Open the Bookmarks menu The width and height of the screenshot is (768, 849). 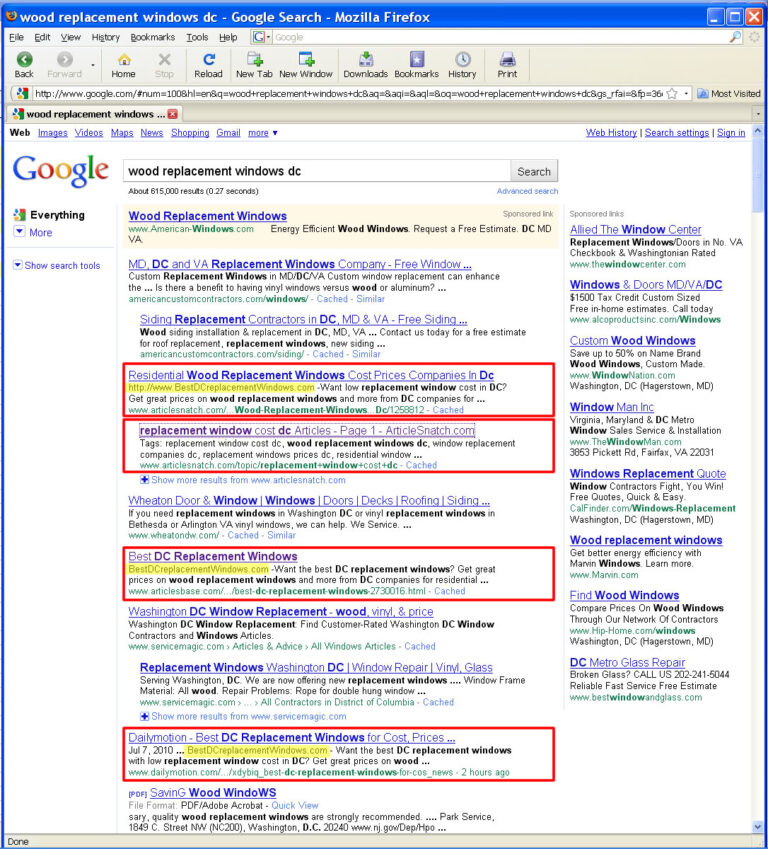click(x=153, y=37)
